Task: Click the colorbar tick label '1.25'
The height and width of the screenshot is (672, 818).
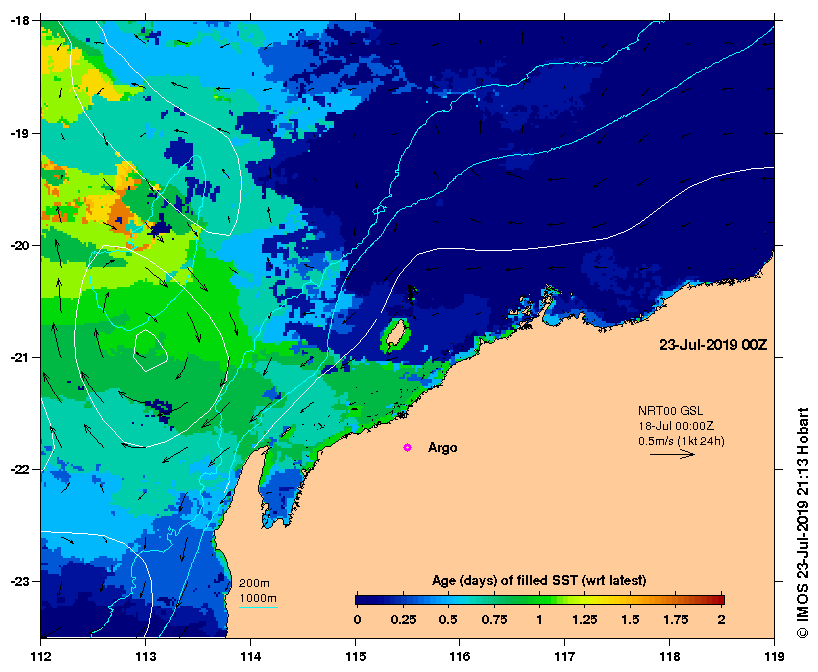Action: click(x=585, y=620)
